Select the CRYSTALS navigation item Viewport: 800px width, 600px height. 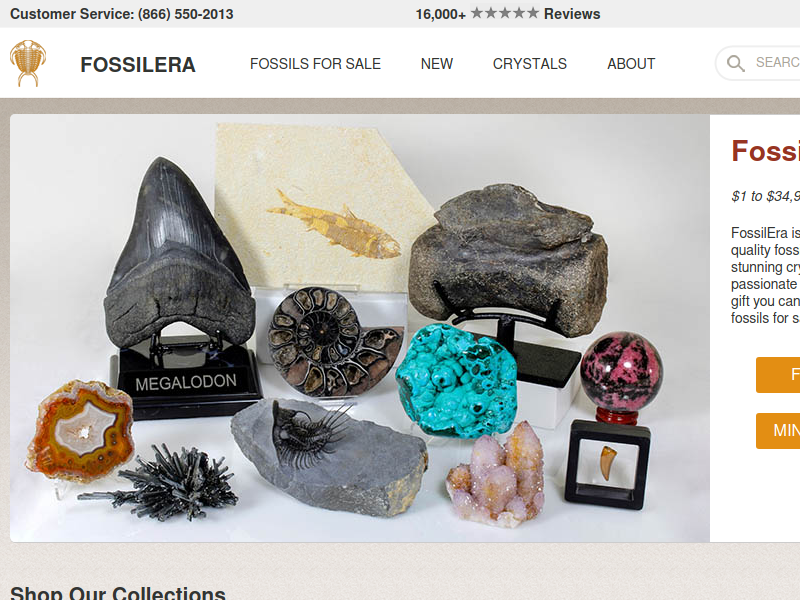click(530, 64)
